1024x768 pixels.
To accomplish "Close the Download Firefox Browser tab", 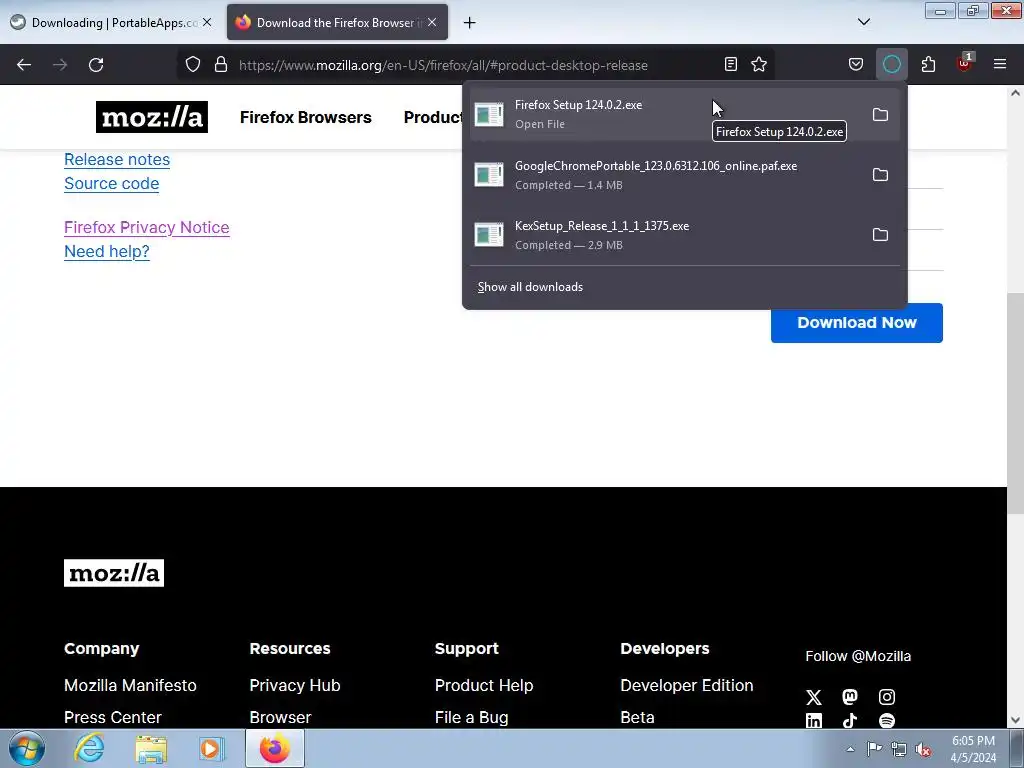I will point(432,22).
